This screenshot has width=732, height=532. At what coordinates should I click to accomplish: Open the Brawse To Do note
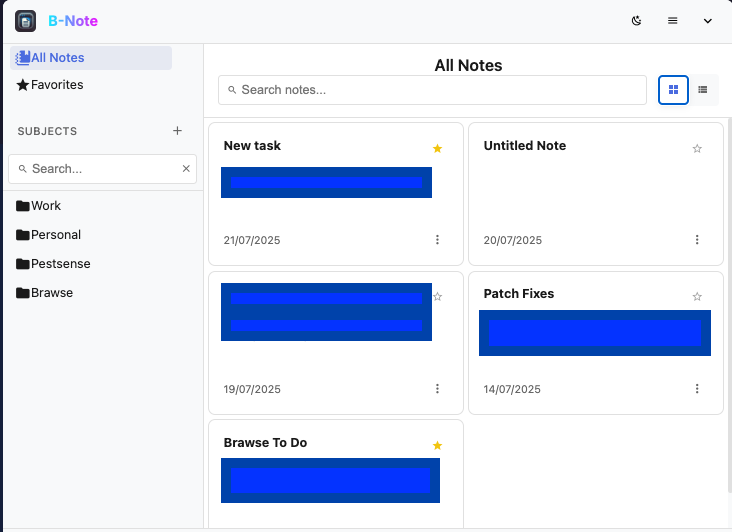tap(265, 443)
